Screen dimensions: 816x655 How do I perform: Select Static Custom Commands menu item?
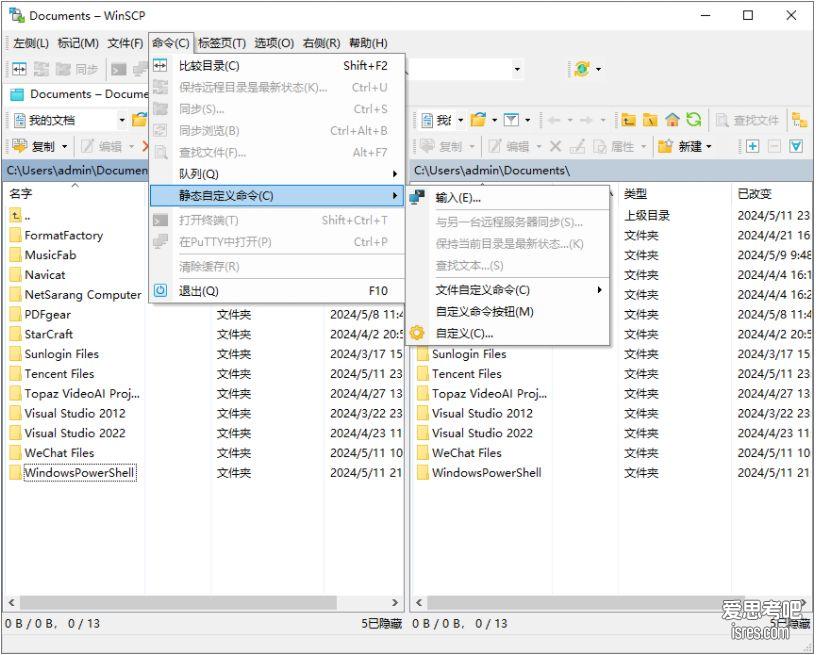tap(277, 196)
